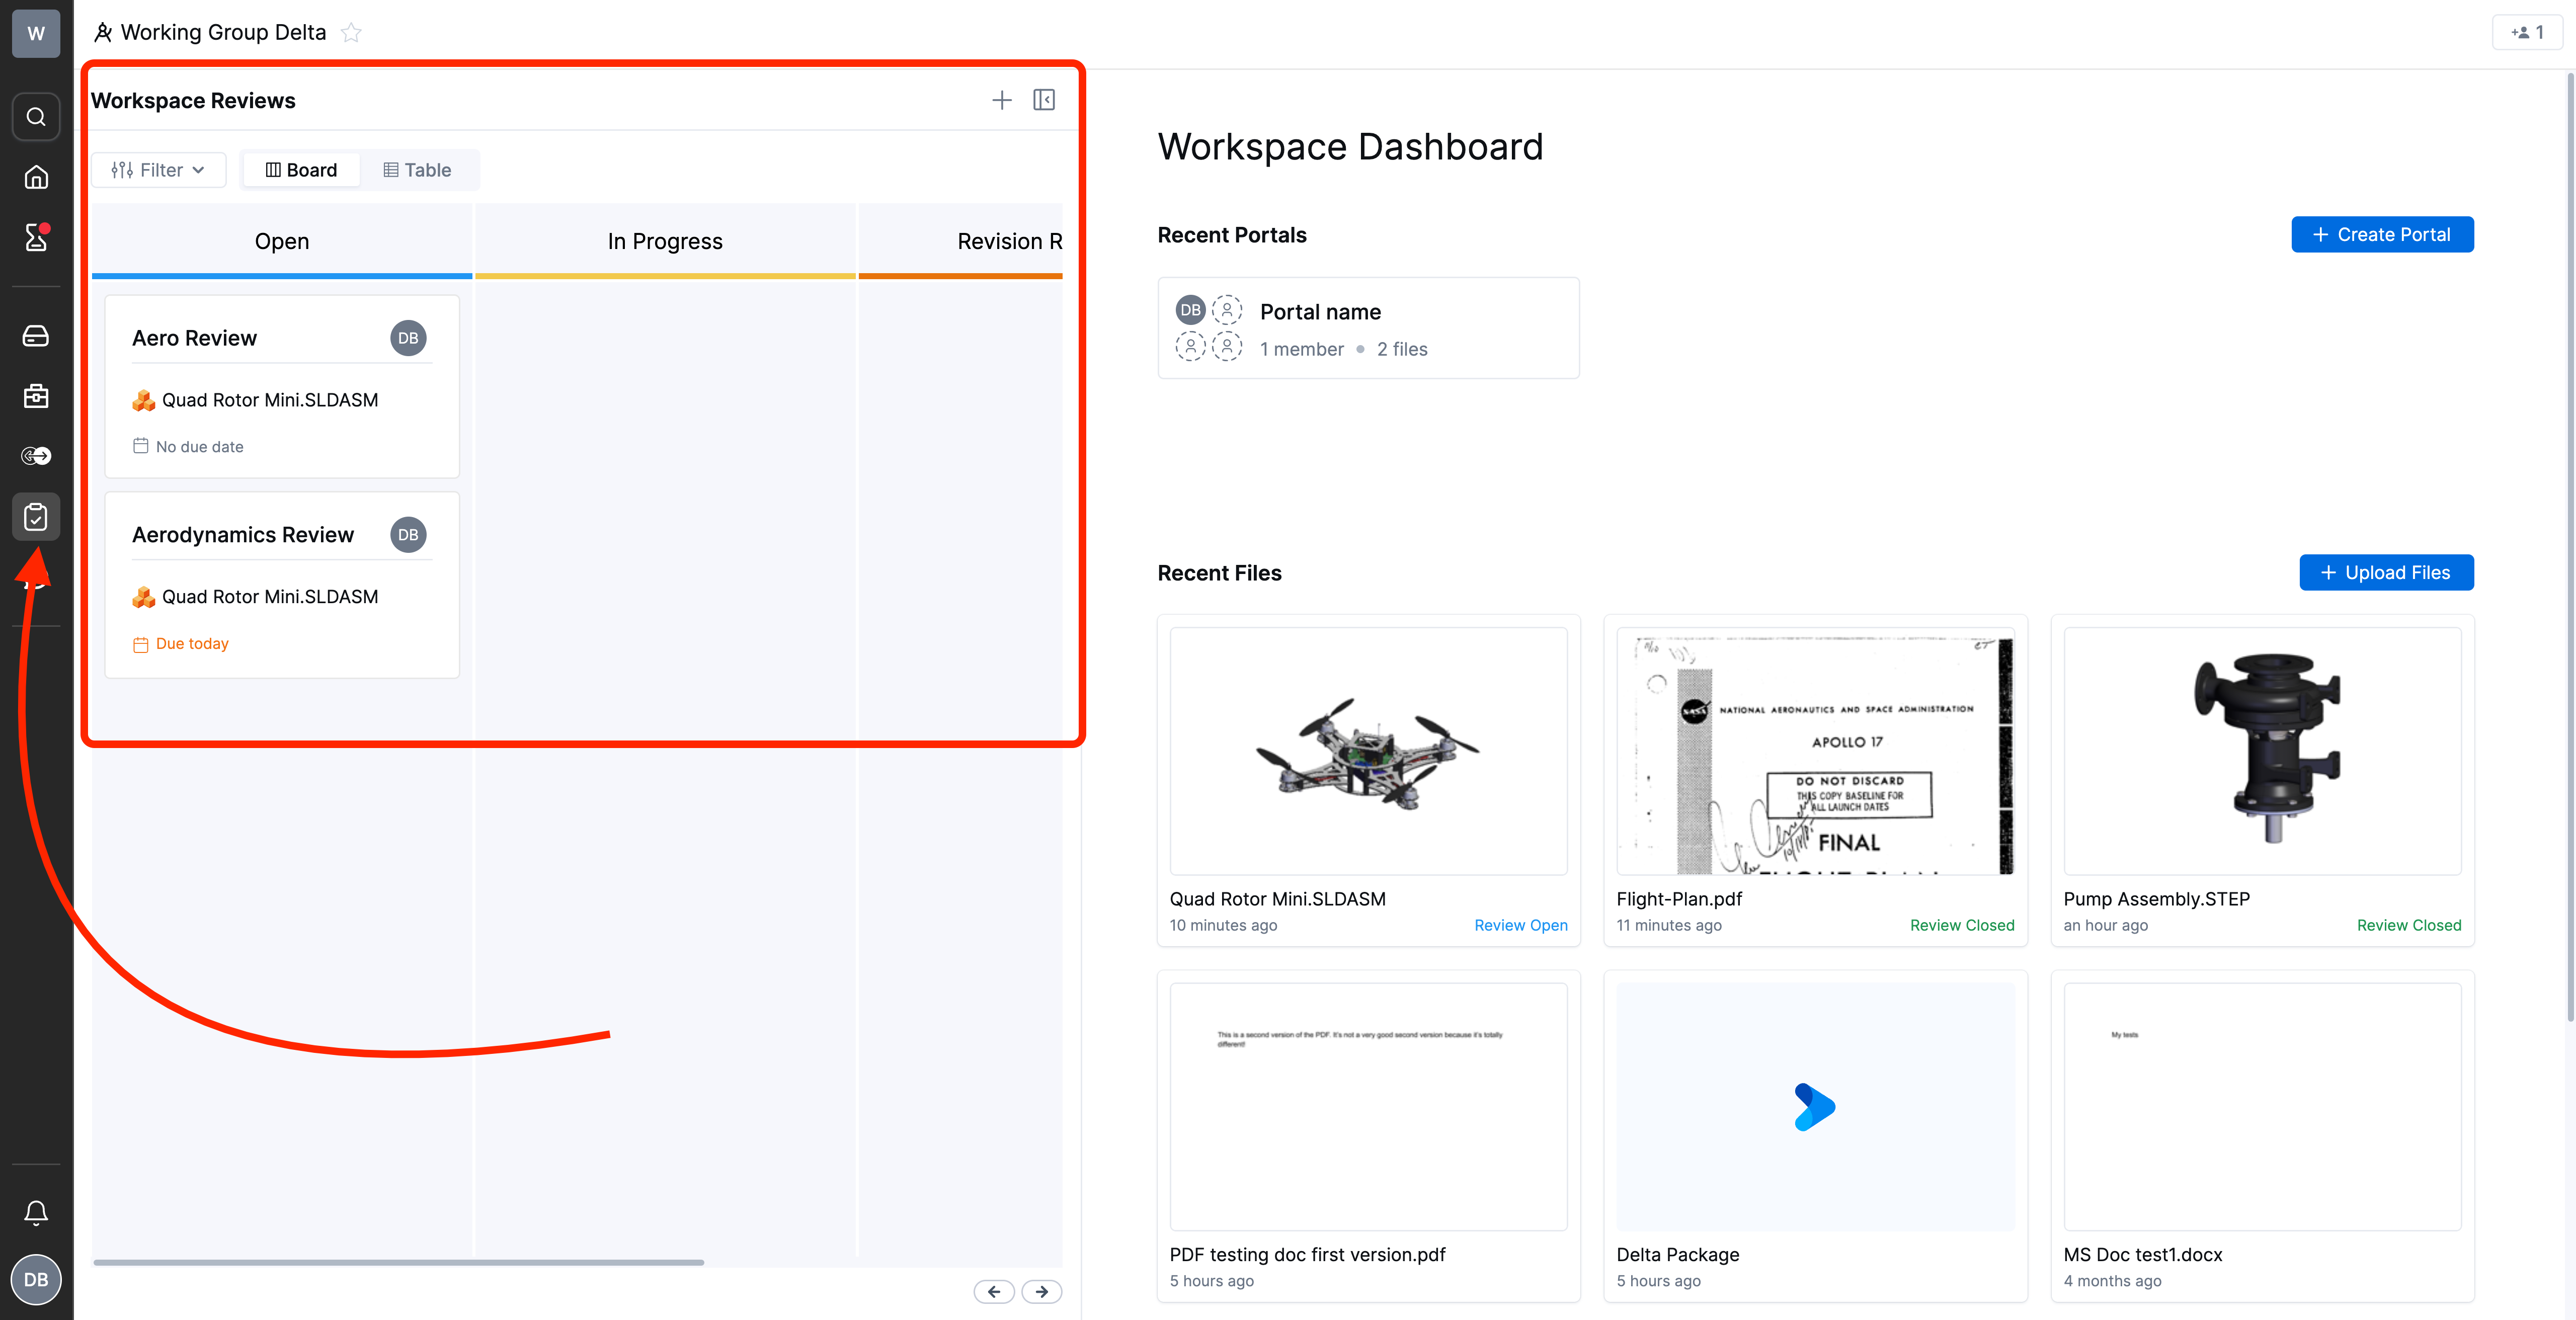Click the Upload Files button

tap(2386, 573)
